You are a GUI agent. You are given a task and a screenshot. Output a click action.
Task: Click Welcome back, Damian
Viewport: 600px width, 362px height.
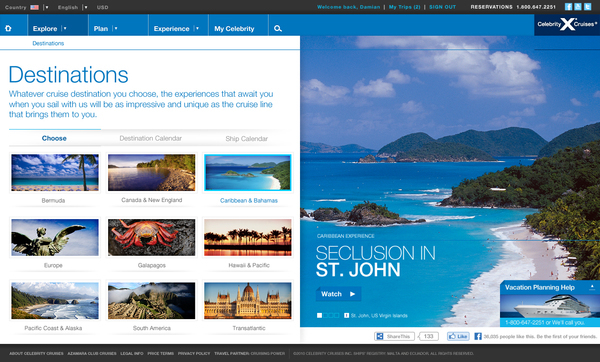point(349,7)
